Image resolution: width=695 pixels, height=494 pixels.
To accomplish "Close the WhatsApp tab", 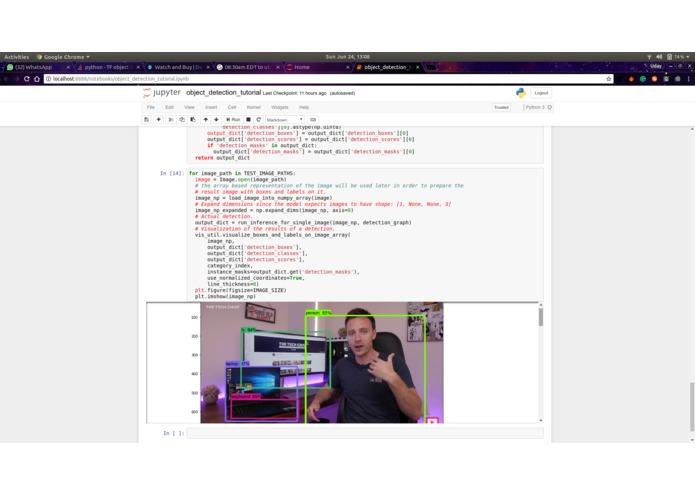I will [68, 67].
